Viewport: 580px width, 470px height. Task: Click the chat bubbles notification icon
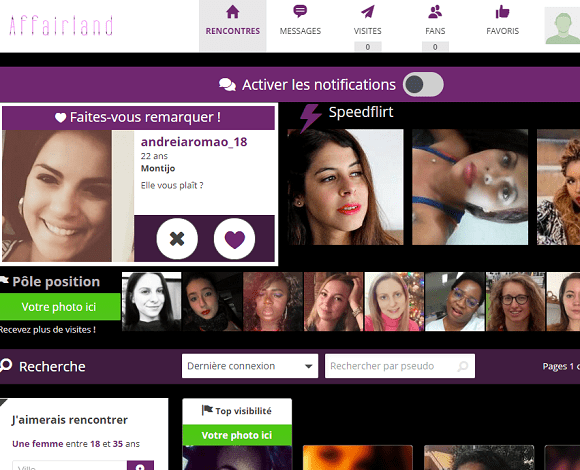click(x=227, y=85)
